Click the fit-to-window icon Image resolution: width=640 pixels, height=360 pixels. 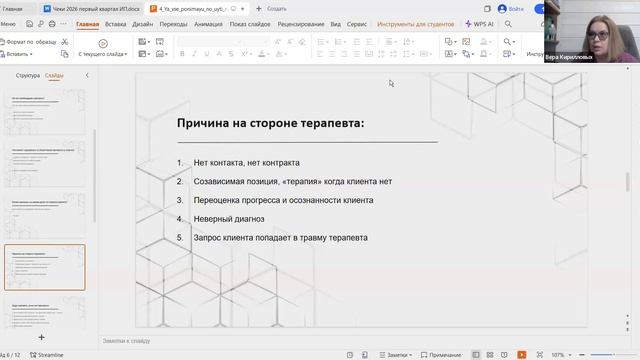click(540, 355)
